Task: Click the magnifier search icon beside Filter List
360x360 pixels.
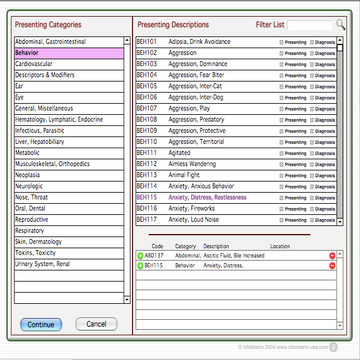Action: click(x=340, y=25)
